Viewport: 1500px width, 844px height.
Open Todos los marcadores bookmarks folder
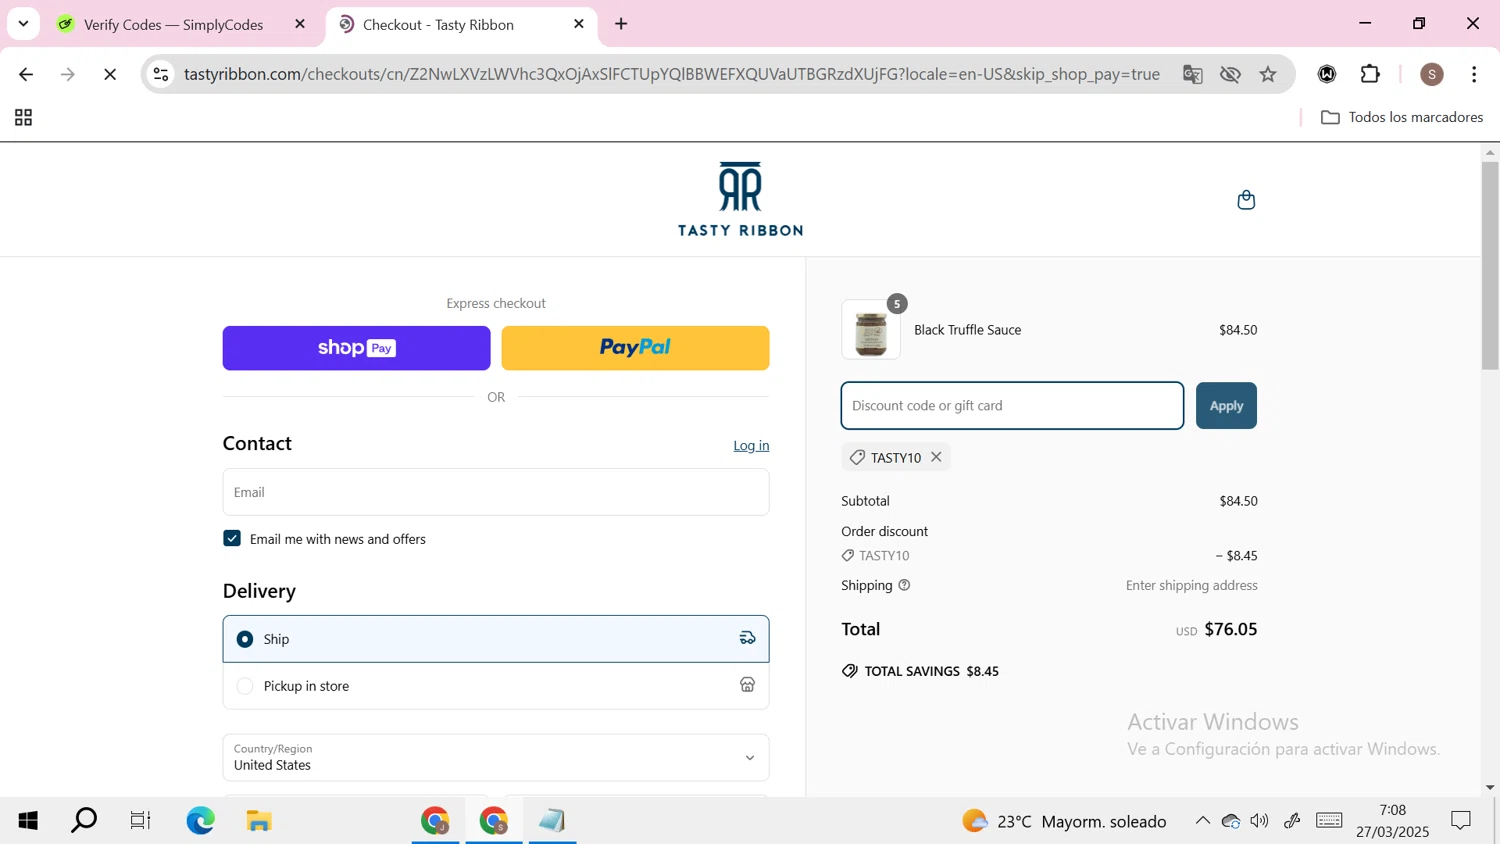(x=1401, y=117)
